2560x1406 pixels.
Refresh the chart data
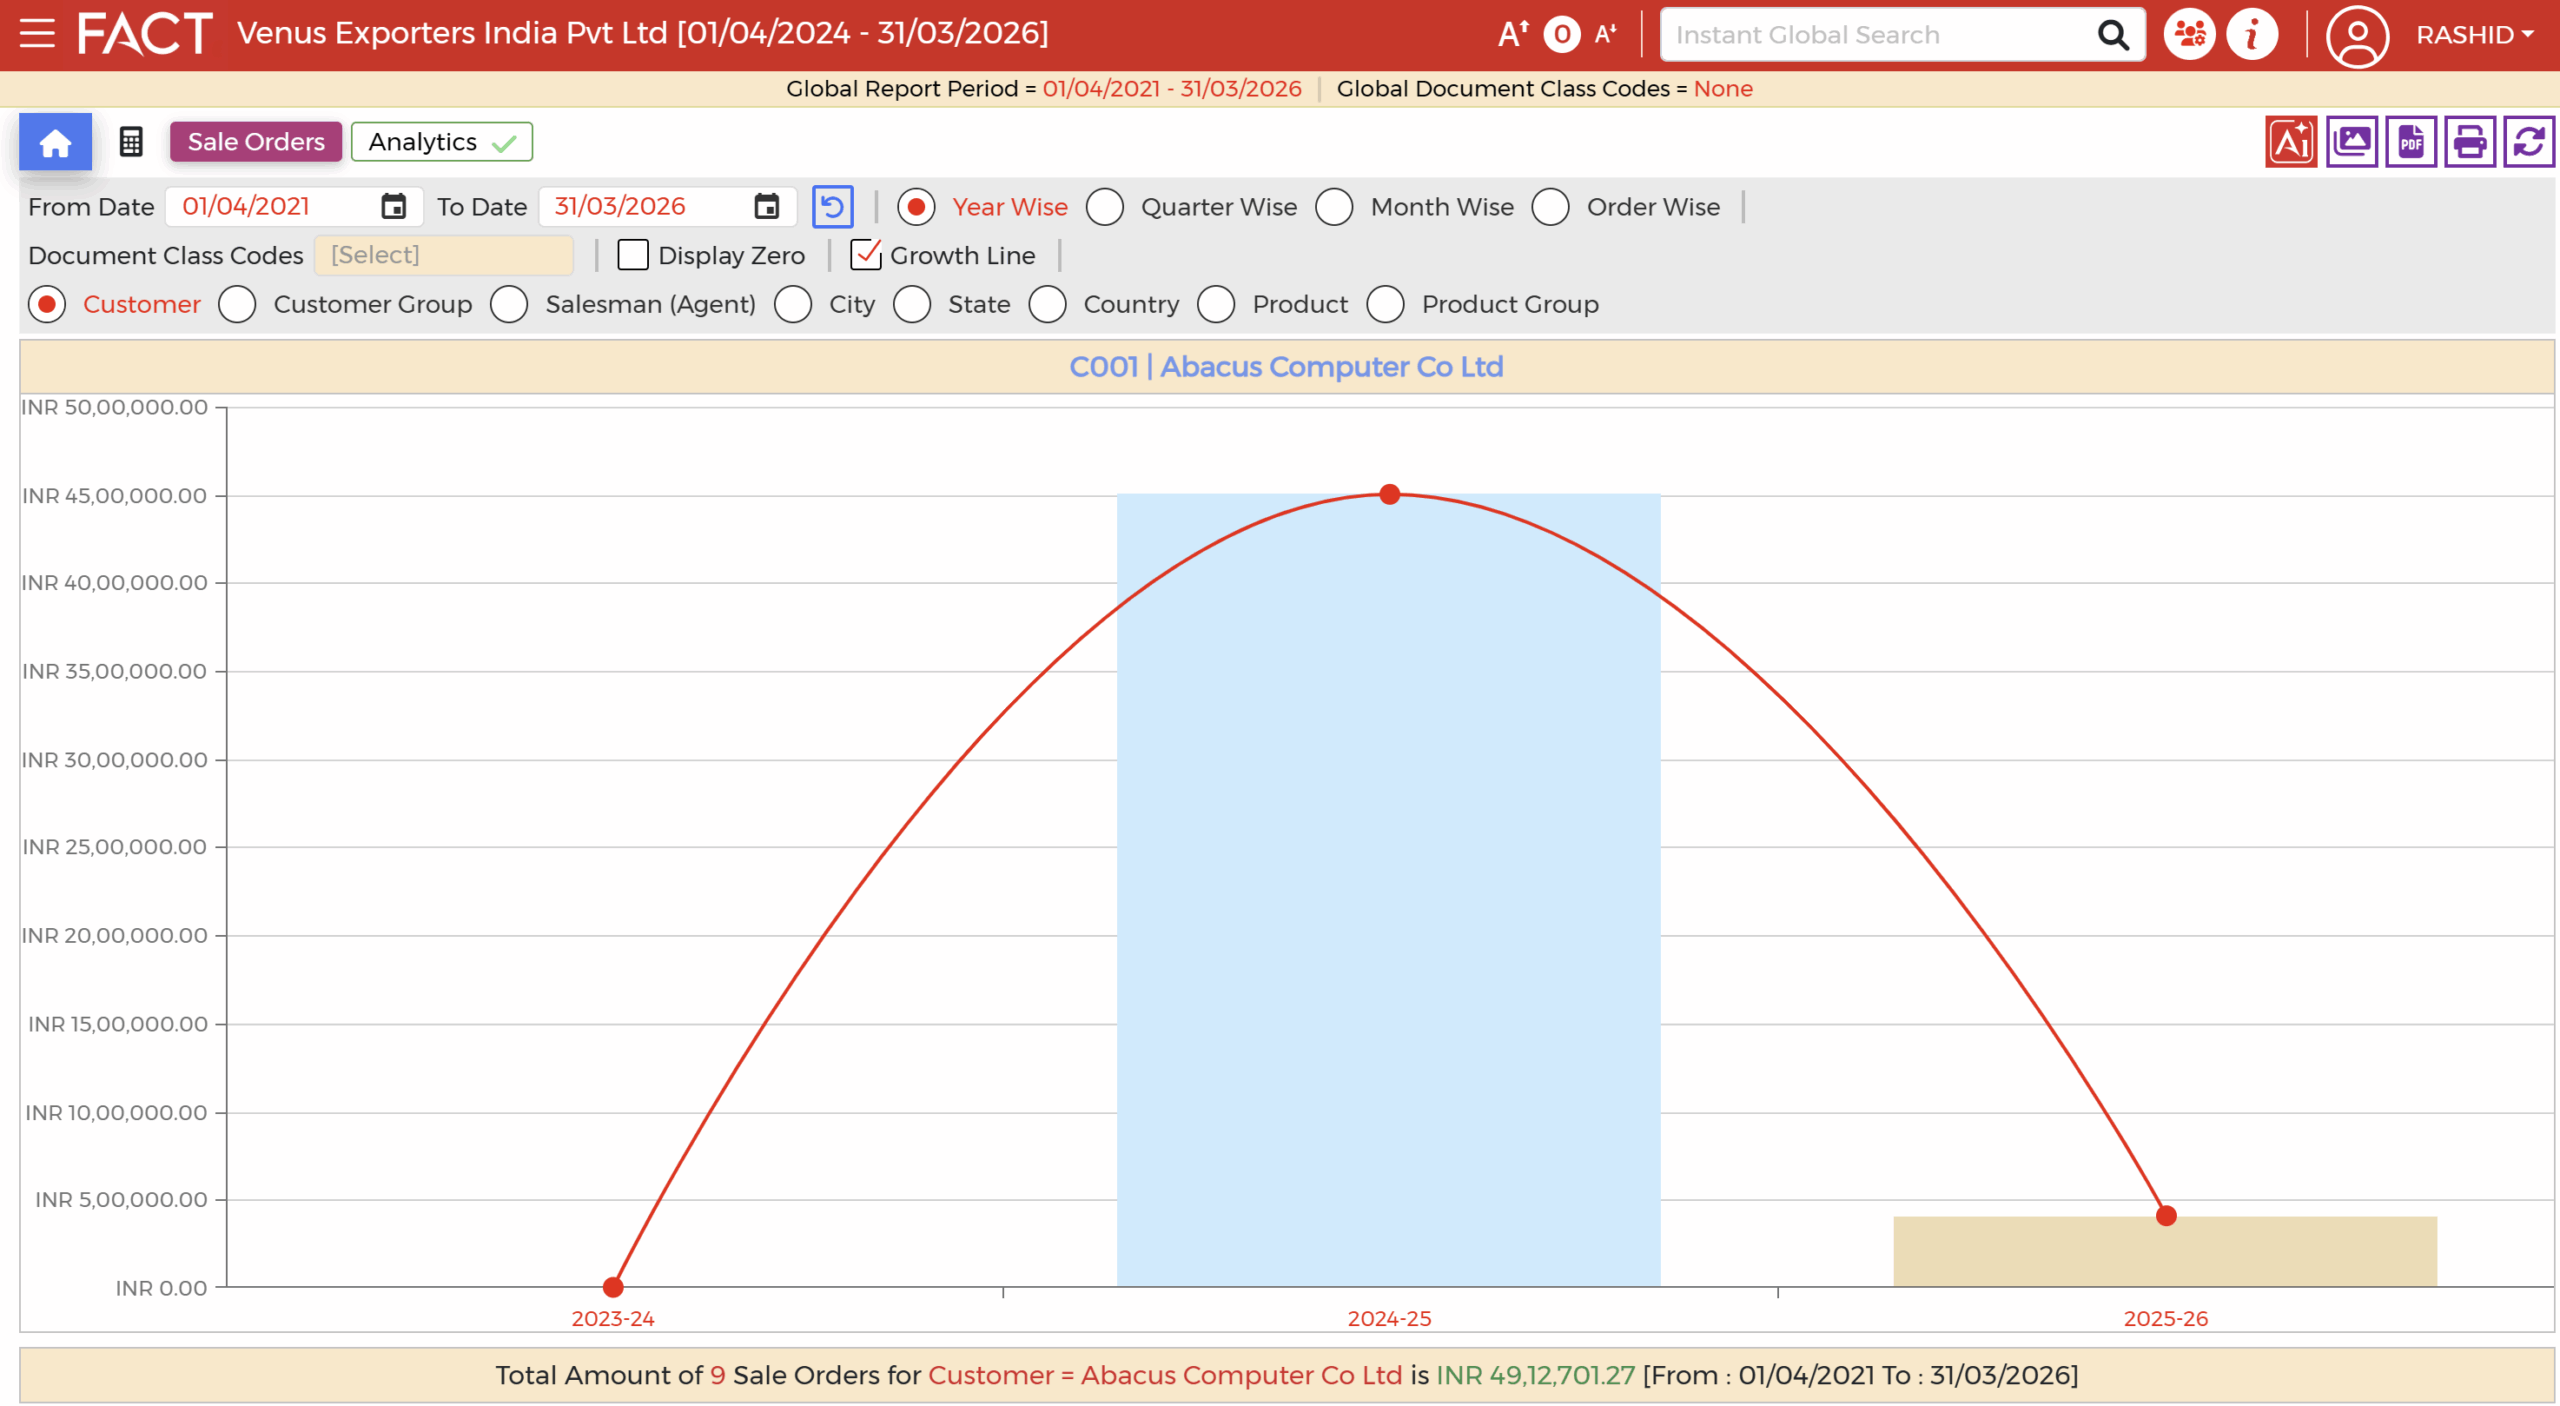coord(2528,142)
